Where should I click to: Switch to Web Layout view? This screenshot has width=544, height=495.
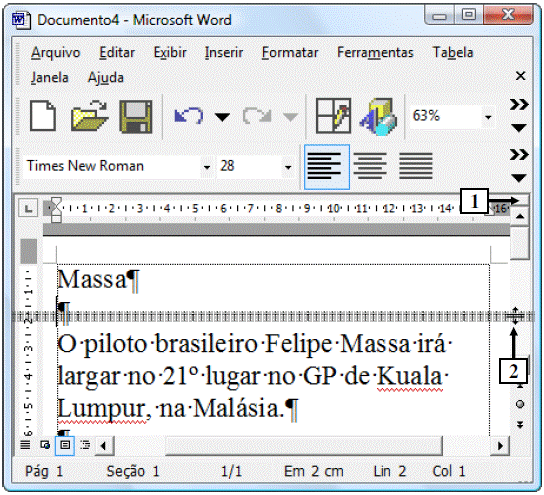[x=45, y=445]
